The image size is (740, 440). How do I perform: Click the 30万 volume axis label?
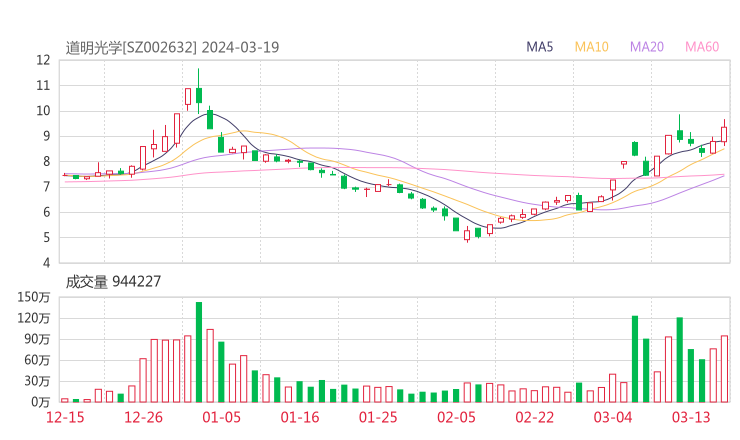[37, 381]
